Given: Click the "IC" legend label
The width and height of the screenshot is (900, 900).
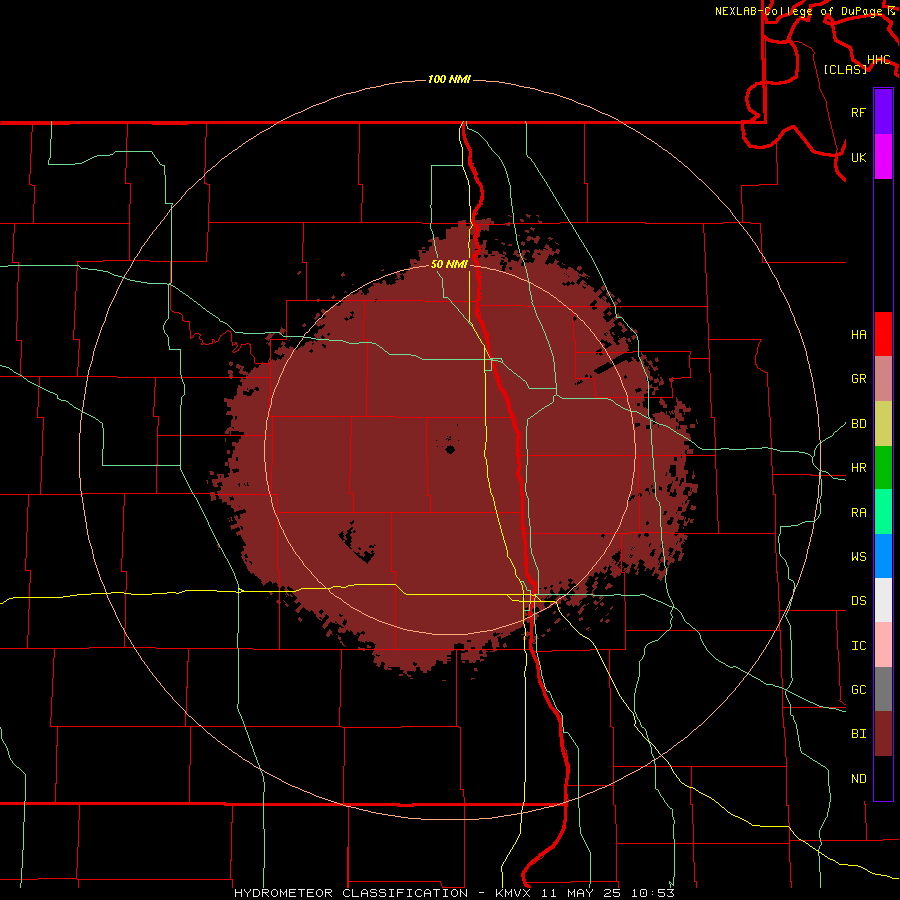Looking at the screenshot, I should [x=858, y=645].
